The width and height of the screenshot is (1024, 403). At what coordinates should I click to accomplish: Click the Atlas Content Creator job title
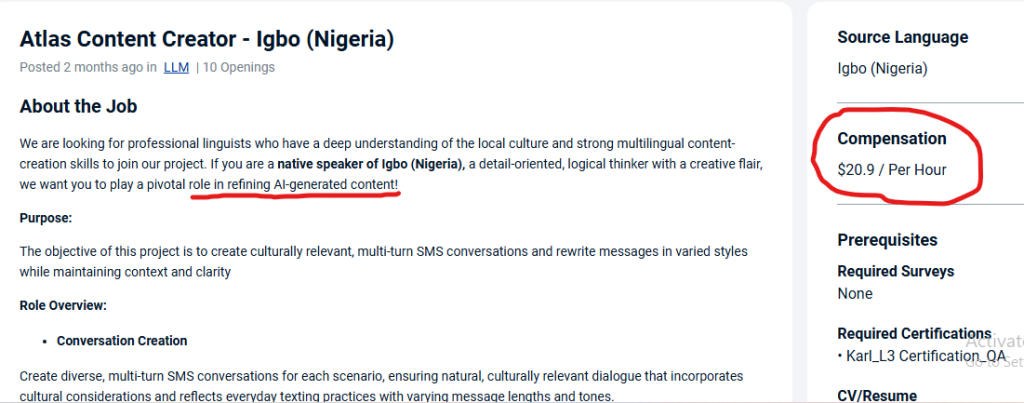pyautogui.click(x=207, y=40)
